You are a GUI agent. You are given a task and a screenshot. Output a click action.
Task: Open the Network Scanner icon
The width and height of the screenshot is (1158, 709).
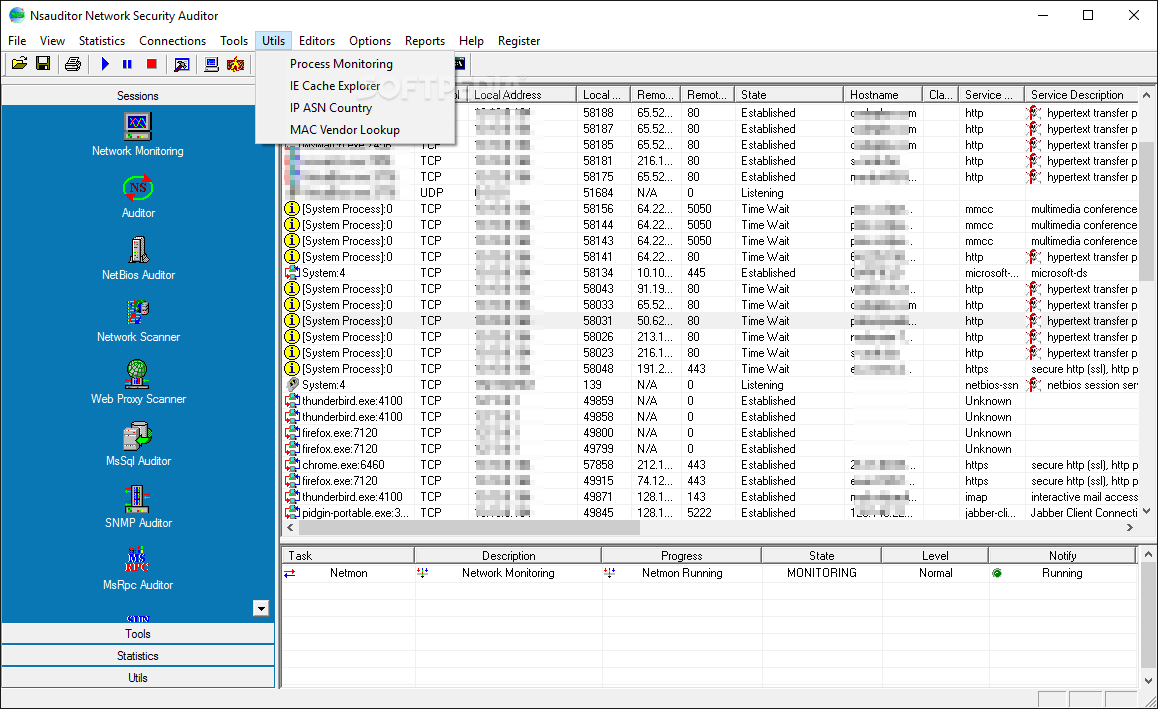(x=138, y=321)
